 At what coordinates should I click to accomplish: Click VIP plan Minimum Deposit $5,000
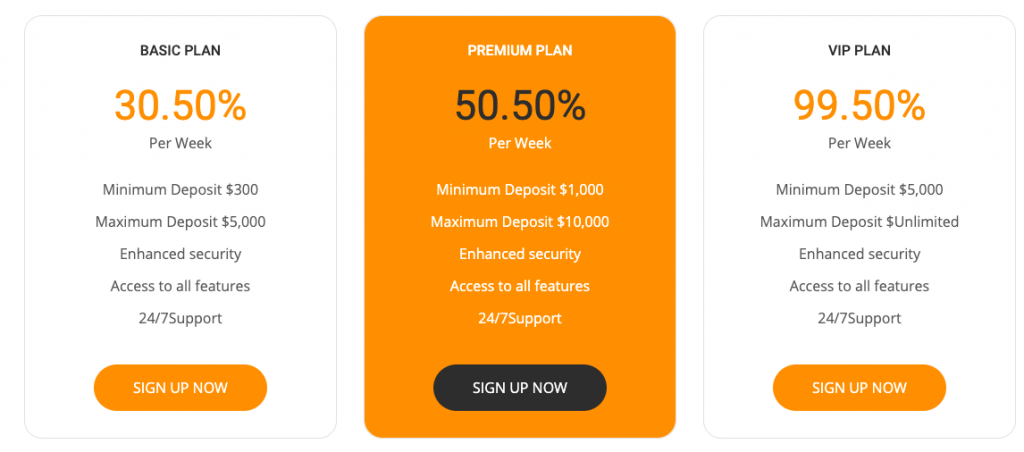point(859,190)
